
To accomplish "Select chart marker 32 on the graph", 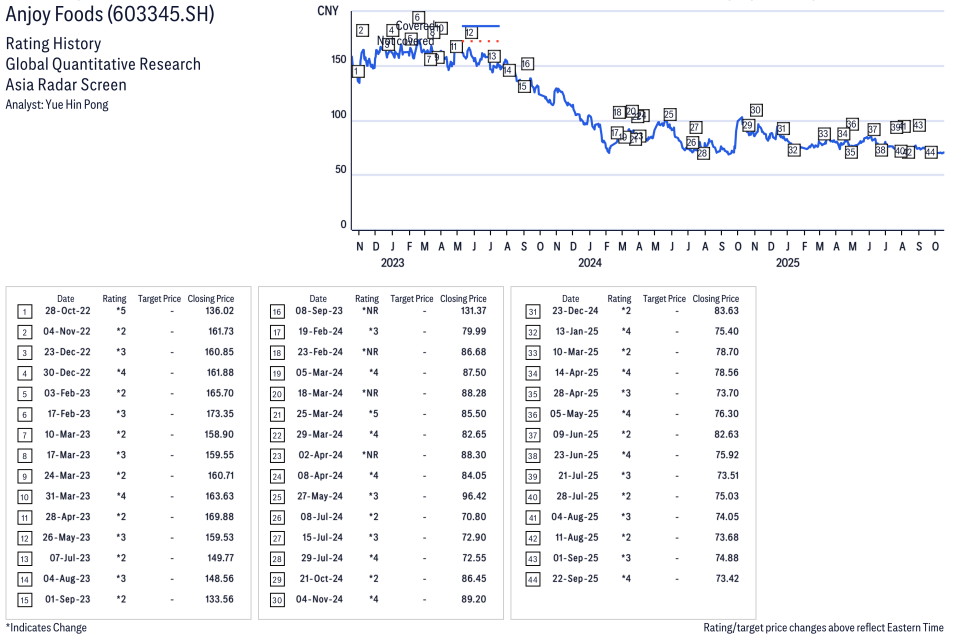I will click(793, 150).
